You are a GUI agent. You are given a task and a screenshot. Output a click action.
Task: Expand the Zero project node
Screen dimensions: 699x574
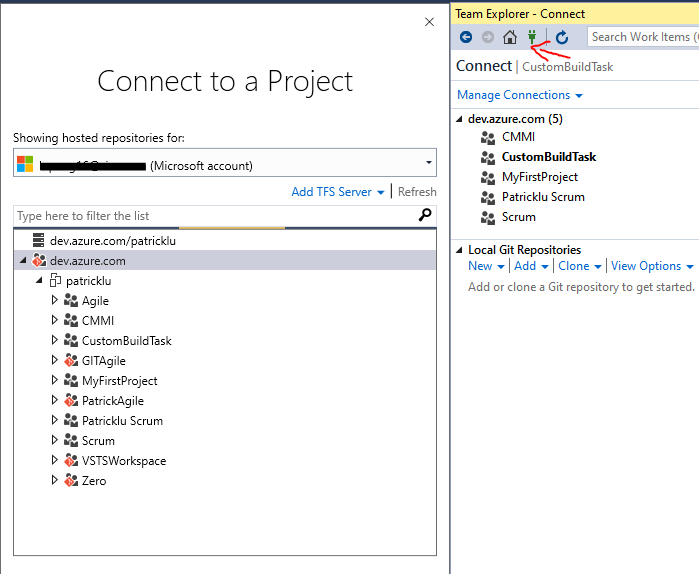tap(54, 480)
